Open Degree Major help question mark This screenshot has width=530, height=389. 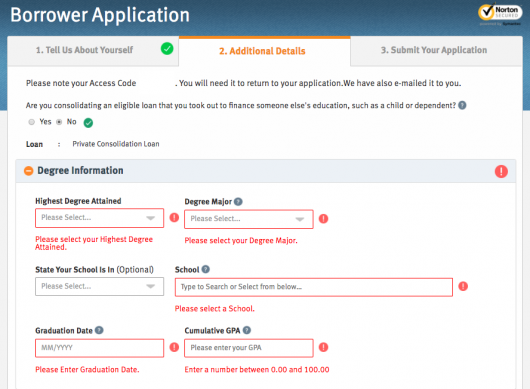[238, 201]
